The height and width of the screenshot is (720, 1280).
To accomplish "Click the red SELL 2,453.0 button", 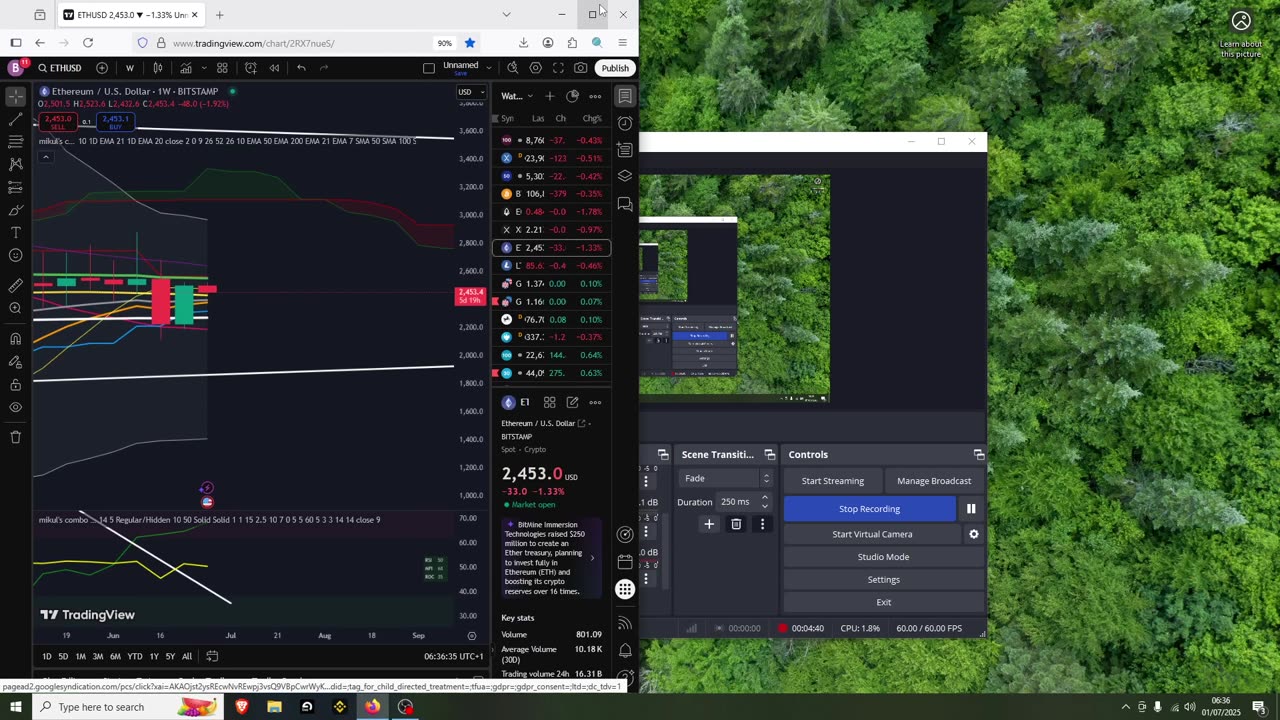I will pos(57,122).
